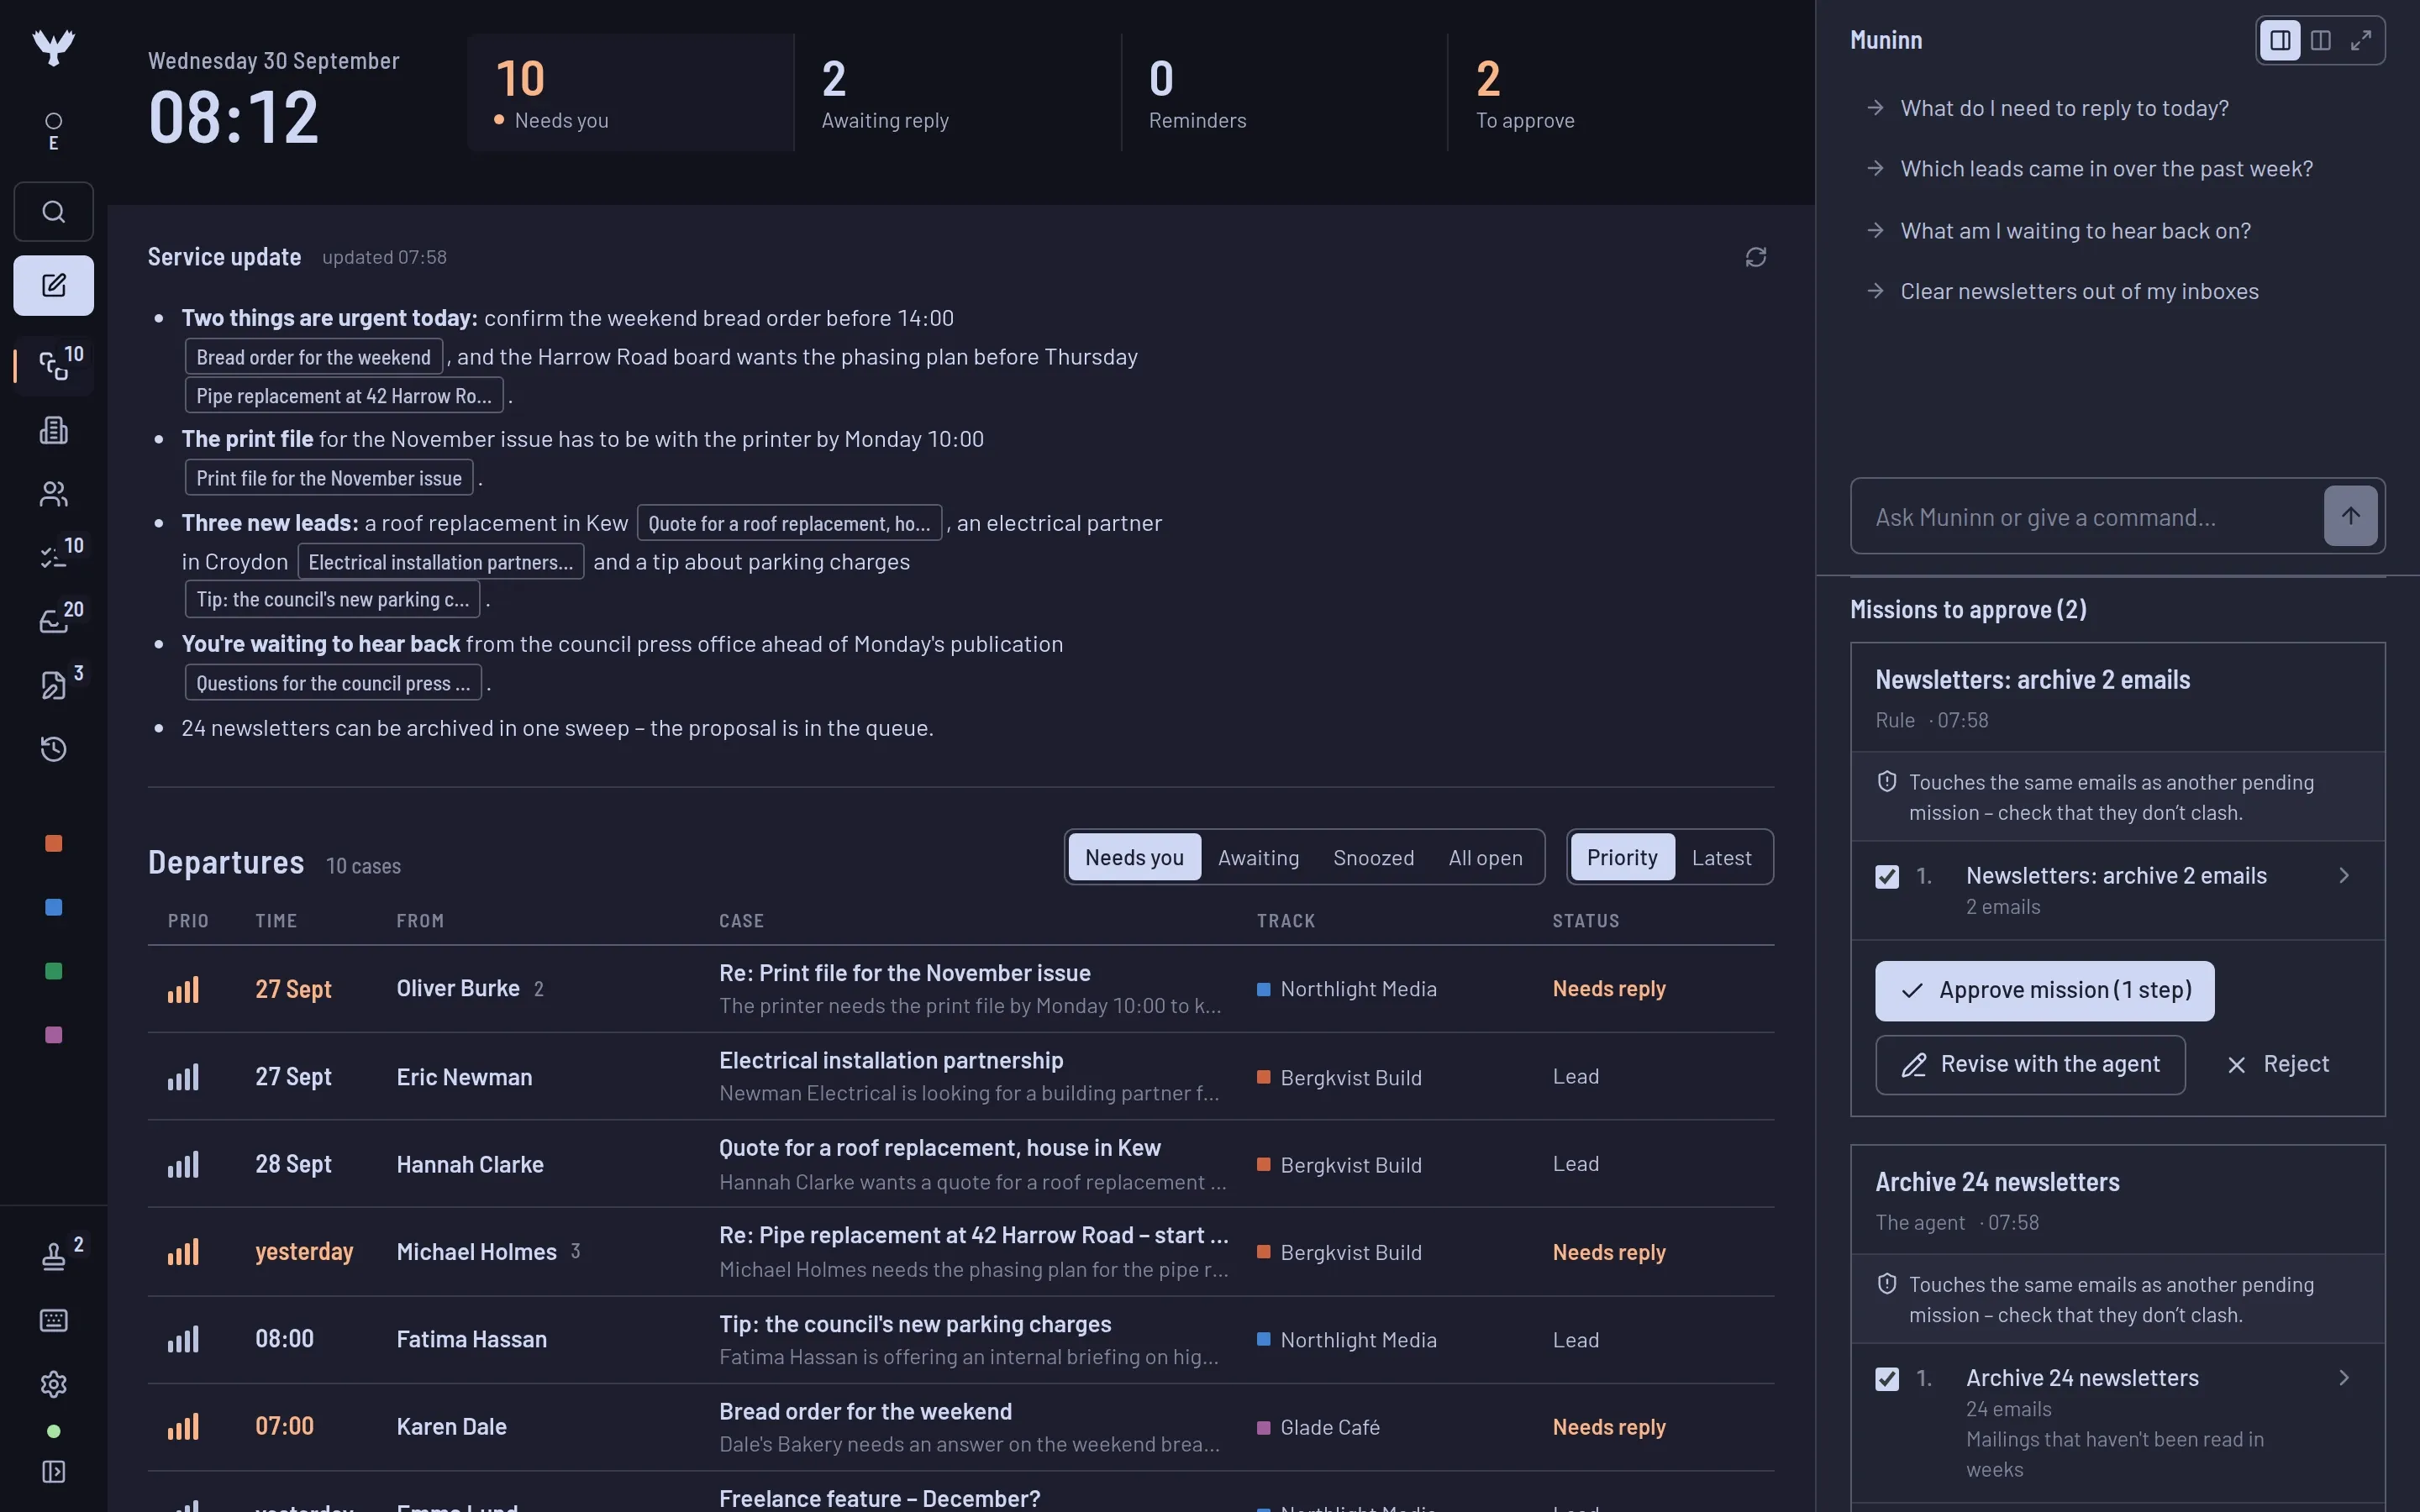
Task: Click the compose pencil icon in sidebar
Action: pyautogui.click(x=53, y=286)
